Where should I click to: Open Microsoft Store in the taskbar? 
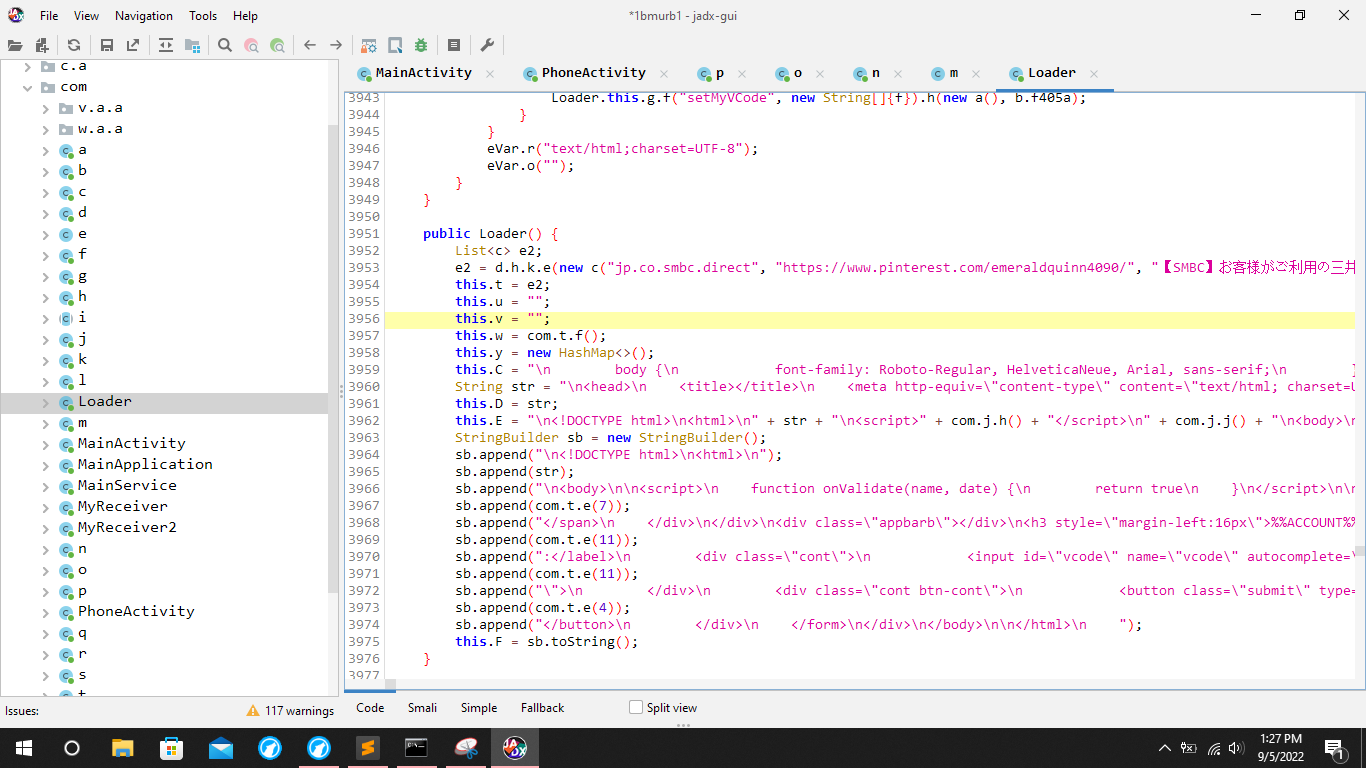171,747
